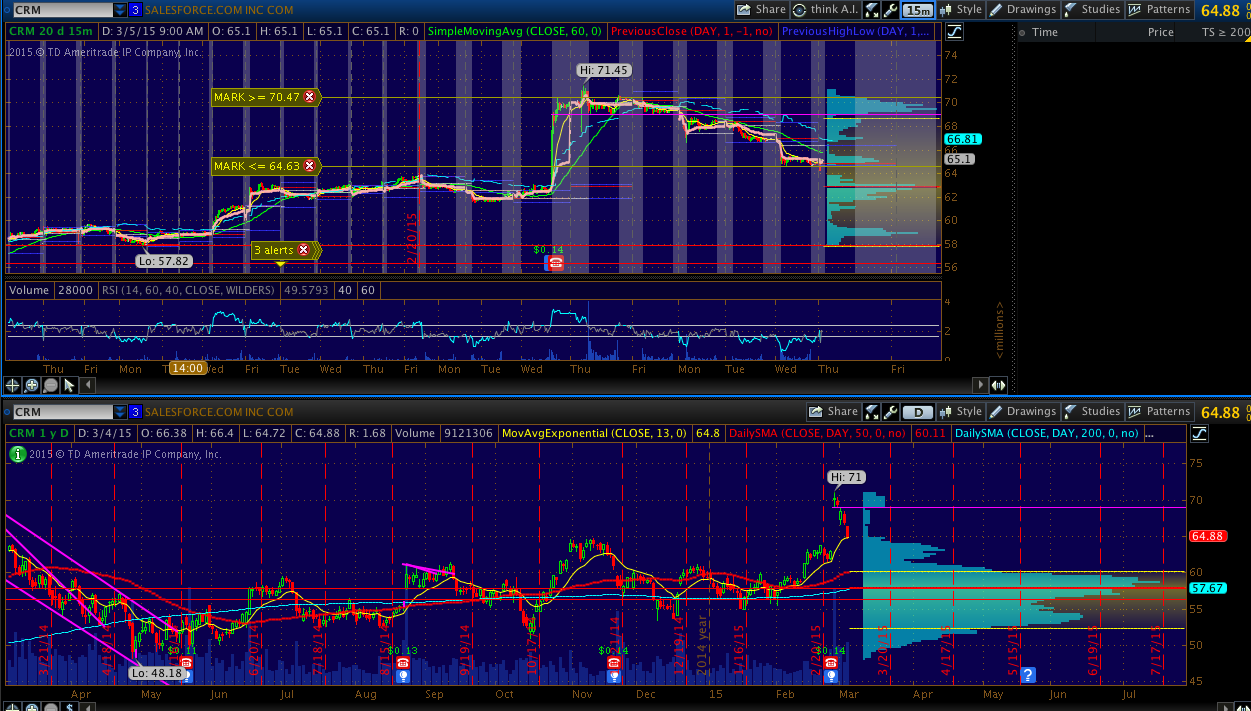Screen dimensions: 1251x711
Task: Click the symbol dropdown arrow on top chart
Action: tap(121, 10)
